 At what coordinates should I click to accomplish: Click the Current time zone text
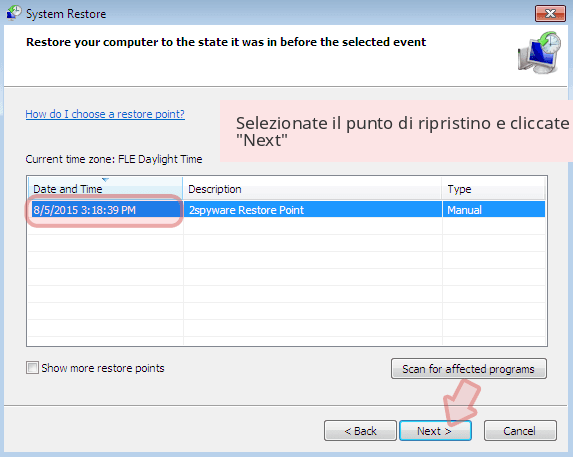[x=114, y=159]
